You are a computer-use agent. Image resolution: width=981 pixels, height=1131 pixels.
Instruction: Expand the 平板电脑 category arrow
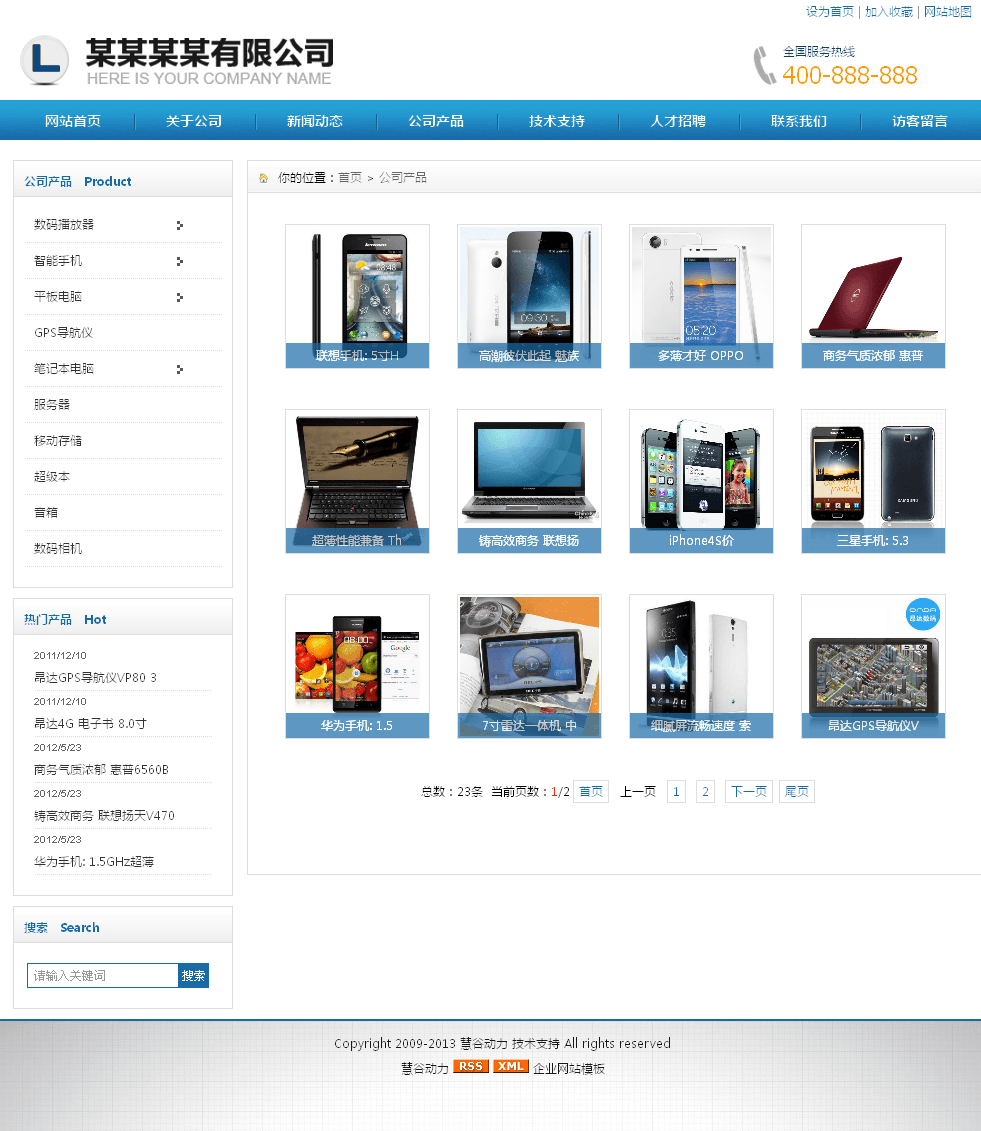click(180, 297)
